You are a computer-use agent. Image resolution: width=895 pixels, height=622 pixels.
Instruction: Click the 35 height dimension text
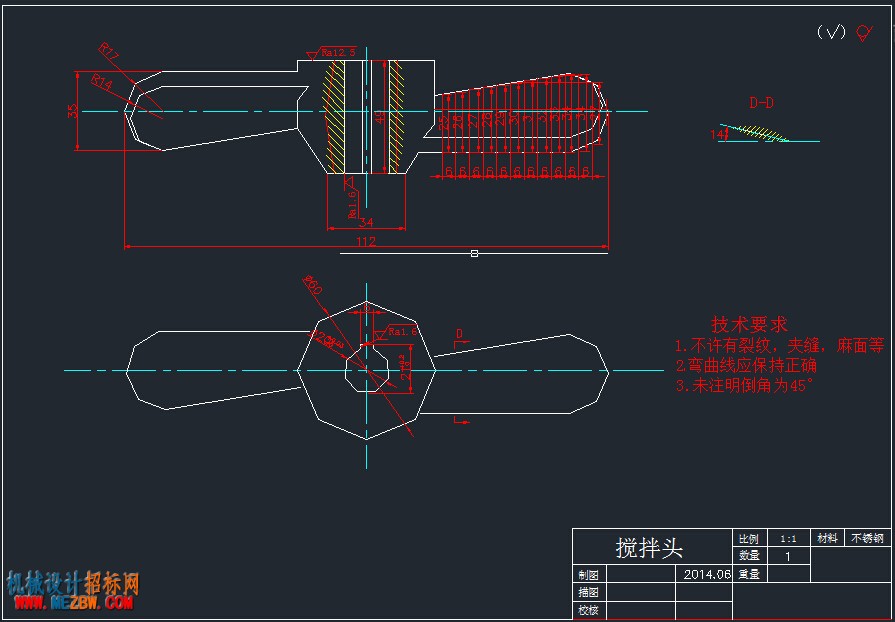point(73,111)
